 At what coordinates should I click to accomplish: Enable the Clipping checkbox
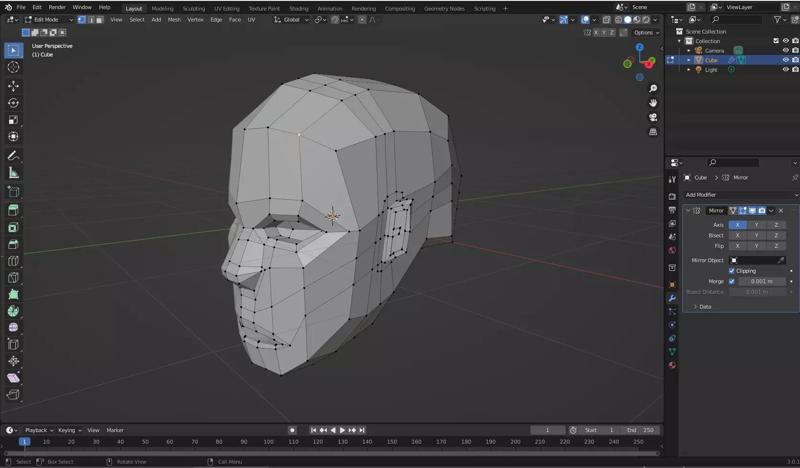pos(732,271)
